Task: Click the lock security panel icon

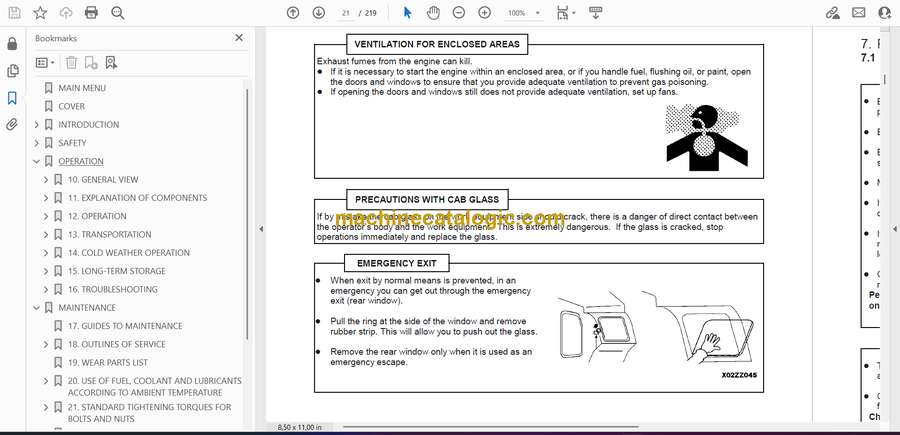Action: (x=12, y=44)
